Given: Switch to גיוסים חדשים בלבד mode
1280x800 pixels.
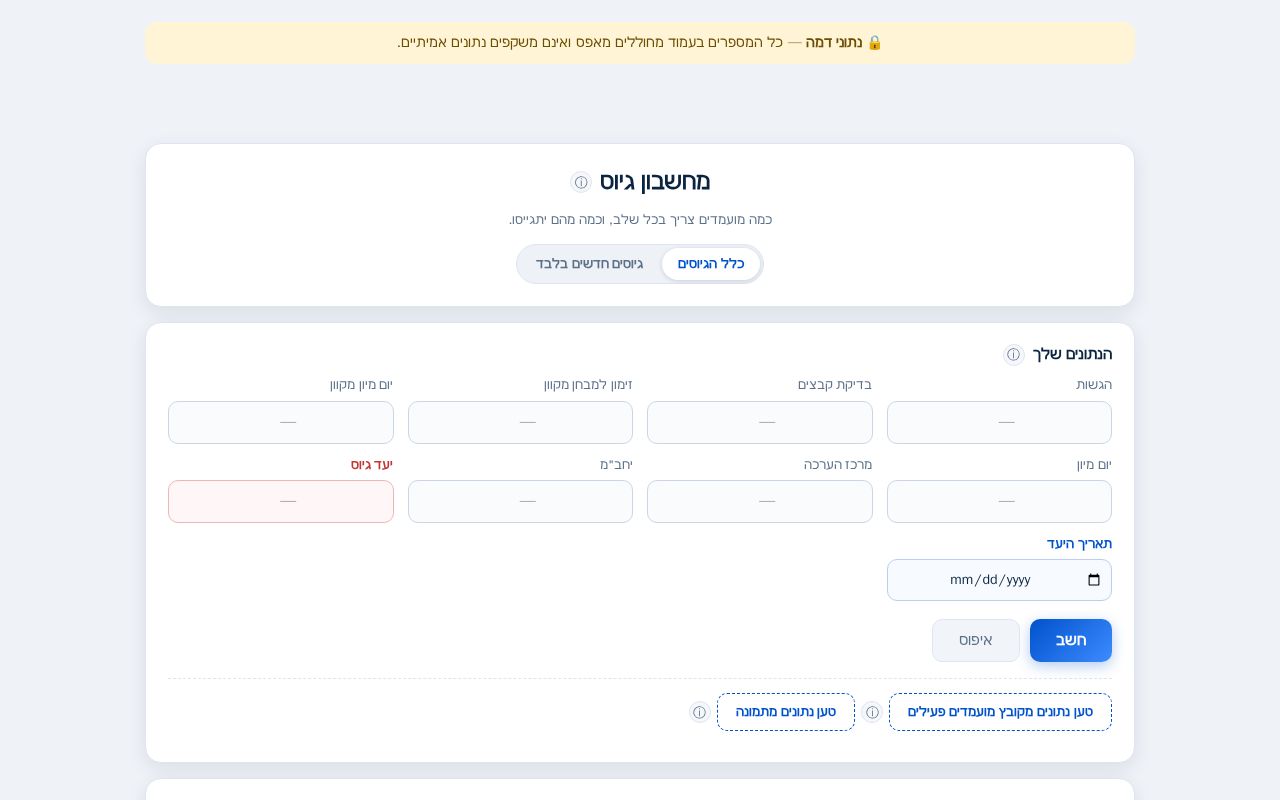Looking at the screenshot, I should point(589,264).
